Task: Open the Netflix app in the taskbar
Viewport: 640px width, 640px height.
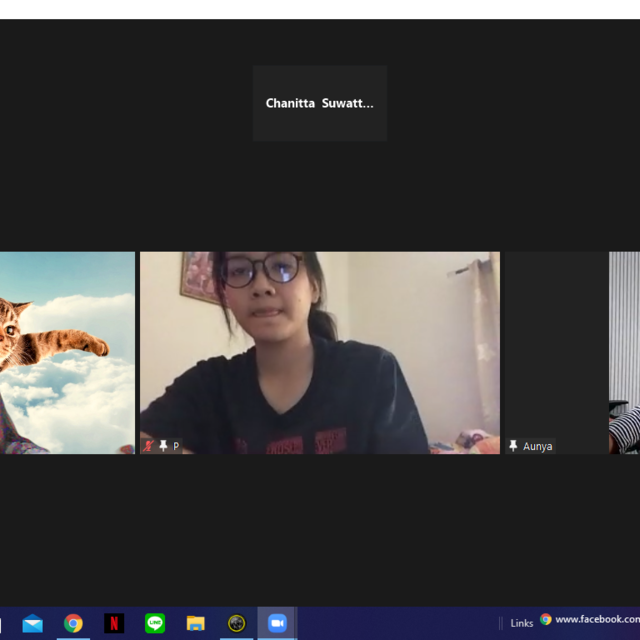Action: pyautogui.click(x=114, y=623)
